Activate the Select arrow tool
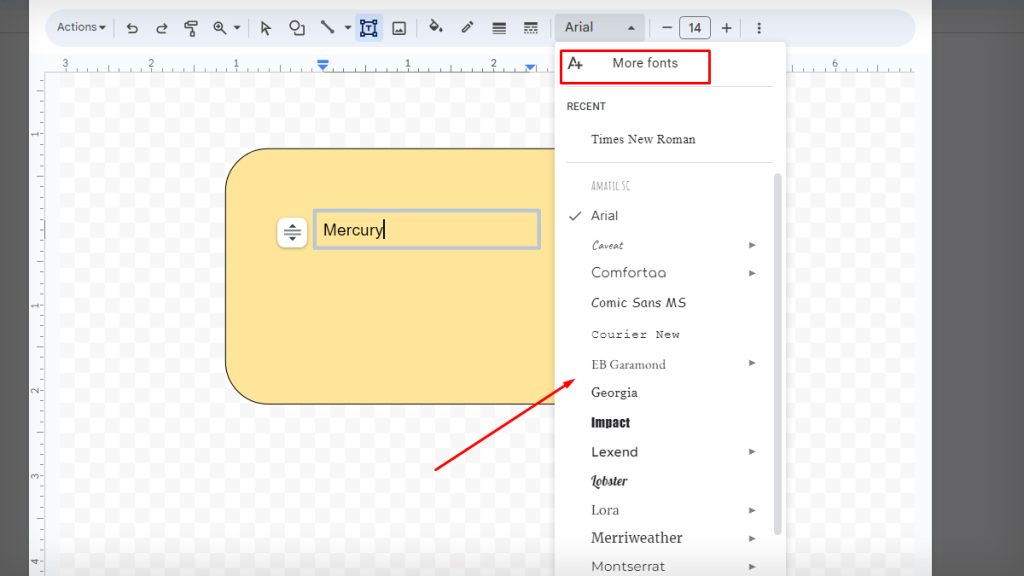 (x=265, y=27)
